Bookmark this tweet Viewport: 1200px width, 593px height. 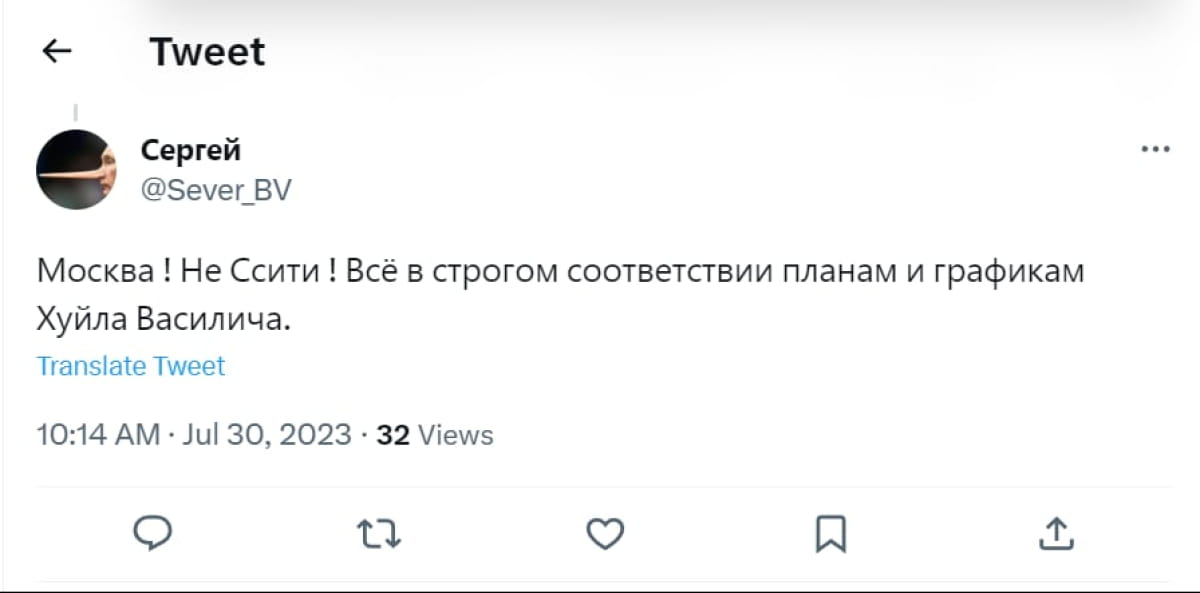pyautogui.click(x=831, y=533)
